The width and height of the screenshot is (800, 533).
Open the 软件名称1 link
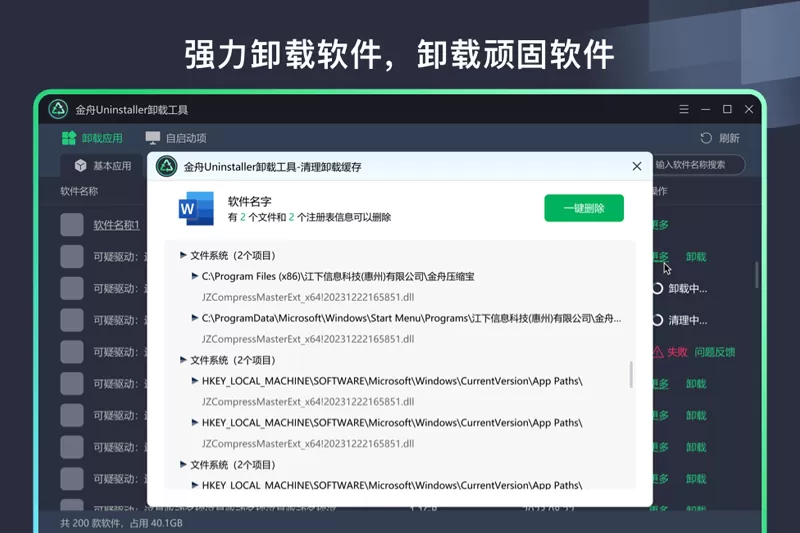[116, 225]
